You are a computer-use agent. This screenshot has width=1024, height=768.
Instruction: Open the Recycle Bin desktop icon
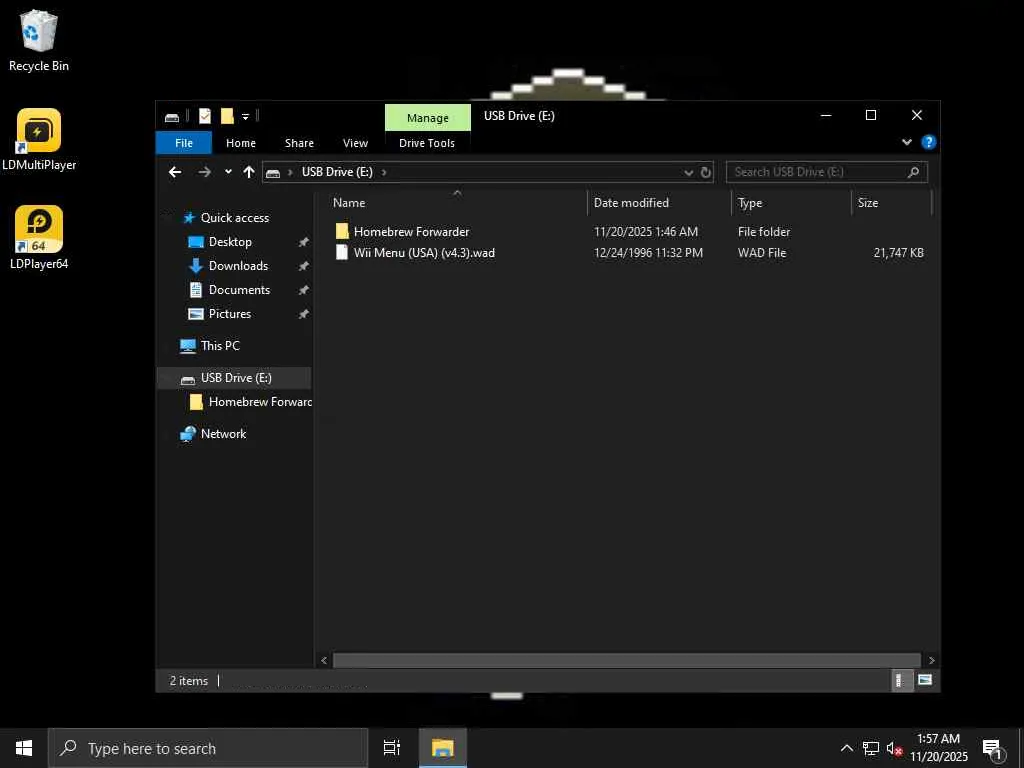point(39,40)
